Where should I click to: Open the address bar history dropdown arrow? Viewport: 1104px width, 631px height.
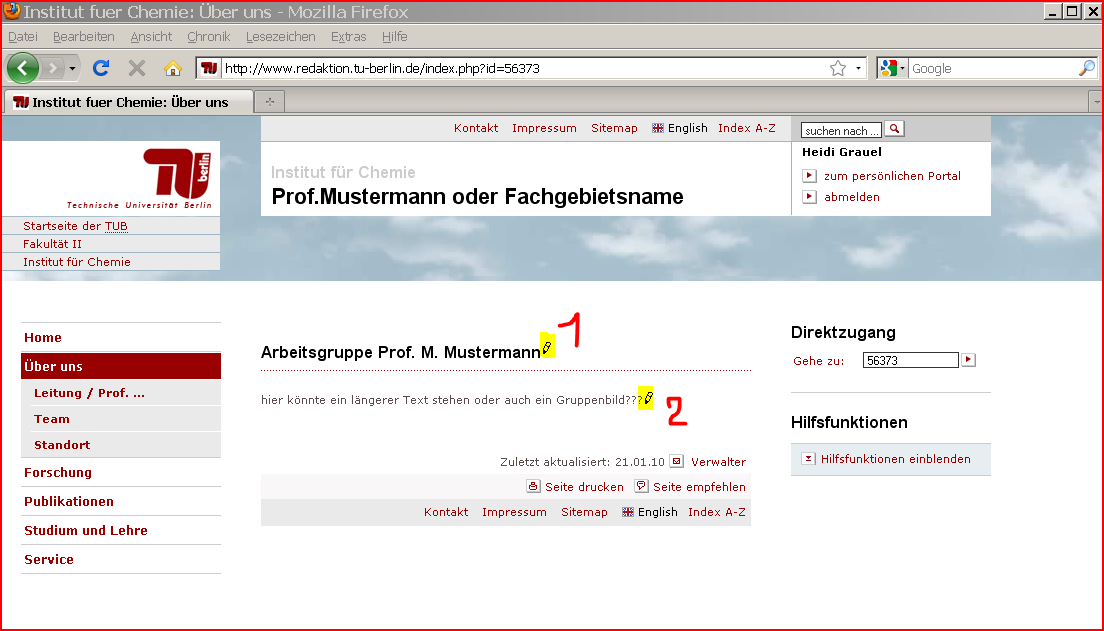tap(859, 68)
